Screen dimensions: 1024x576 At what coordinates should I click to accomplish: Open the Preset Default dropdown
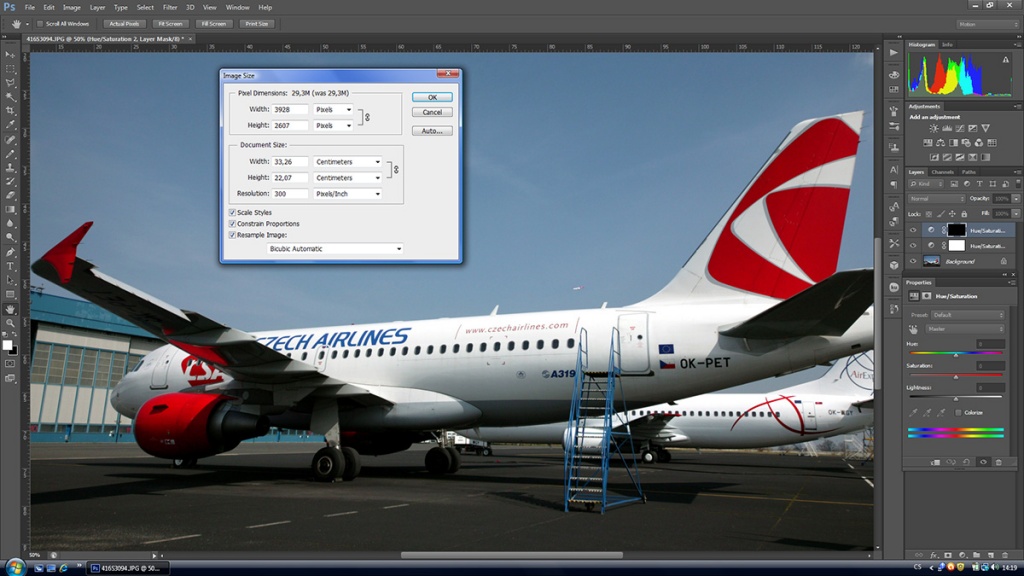point(968,315)
